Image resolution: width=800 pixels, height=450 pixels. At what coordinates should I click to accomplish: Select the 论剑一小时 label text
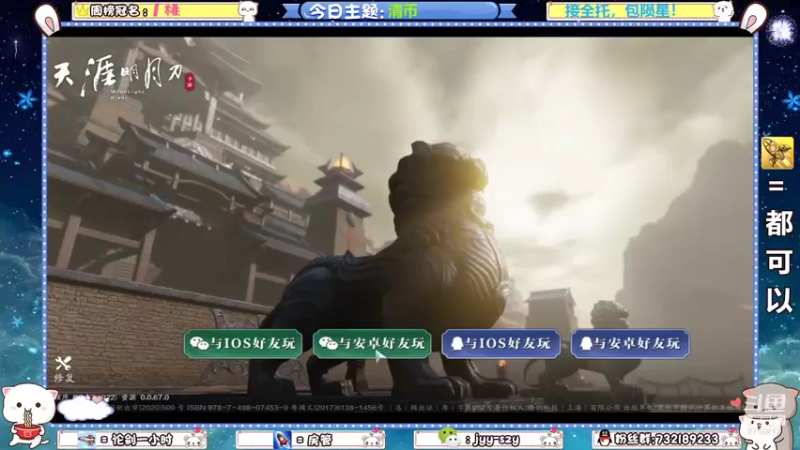click(141, 440)
